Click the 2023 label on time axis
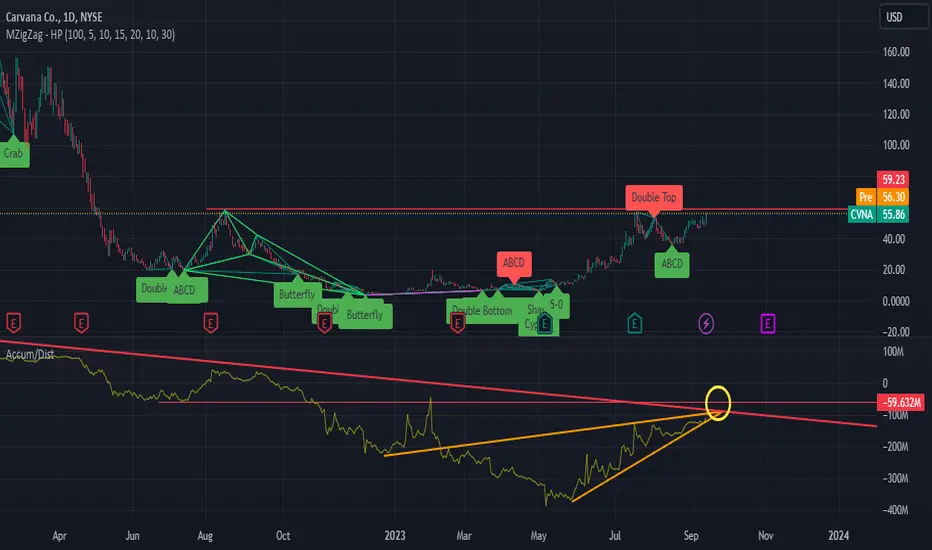932x550 pixels. [395, 536]
